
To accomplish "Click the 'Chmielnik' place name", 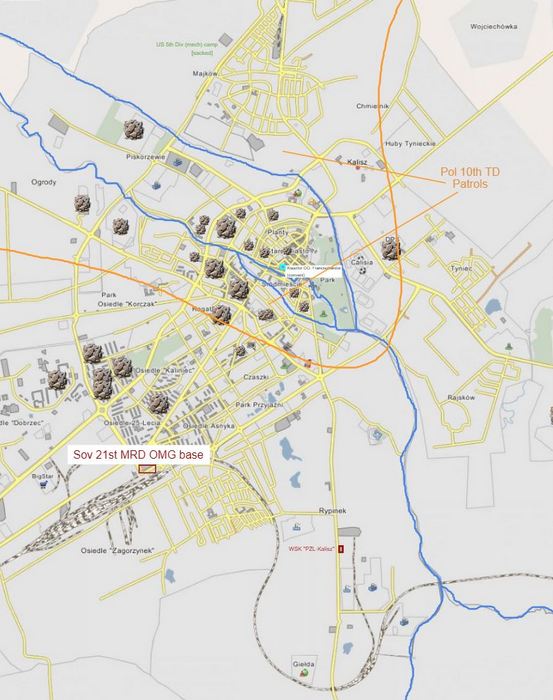I will click(373, 106).
